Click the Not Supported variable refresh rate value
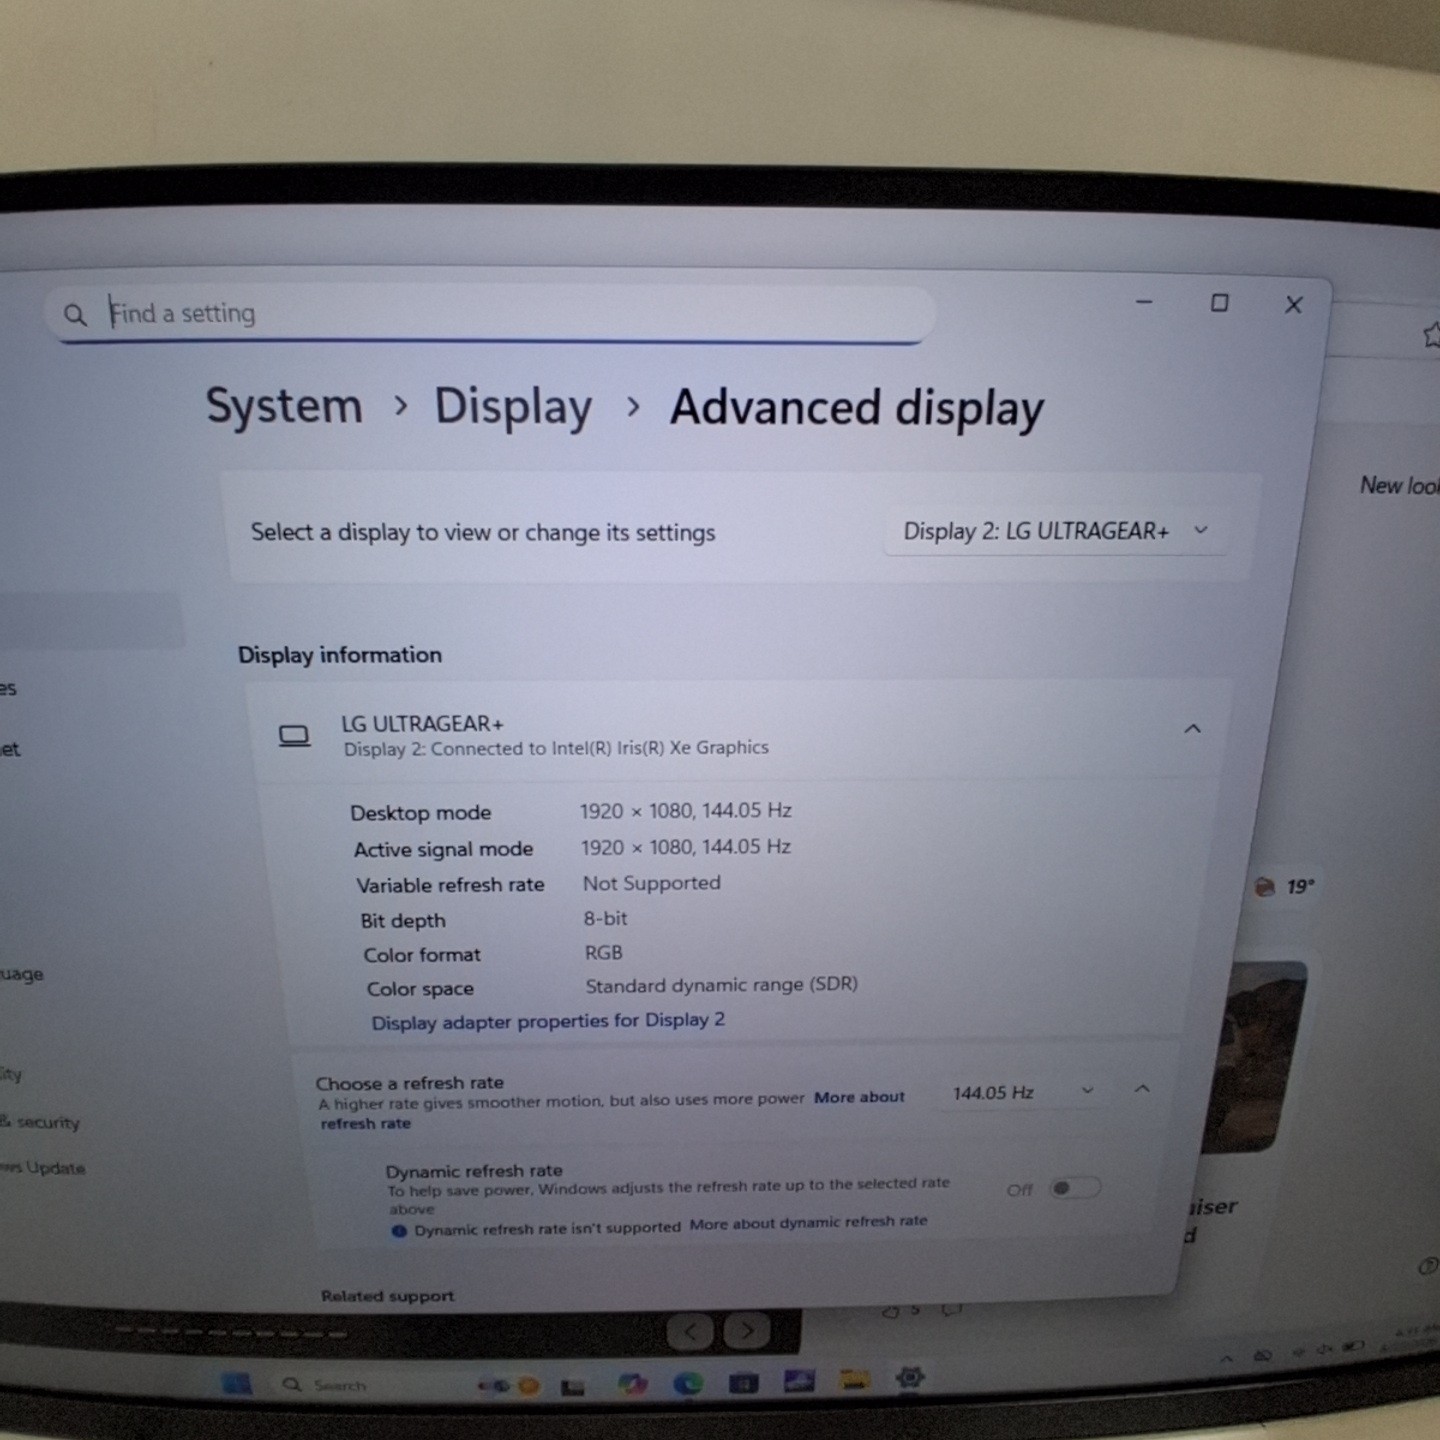The width and height of the screenshot is (1440, 1440). 652,883
